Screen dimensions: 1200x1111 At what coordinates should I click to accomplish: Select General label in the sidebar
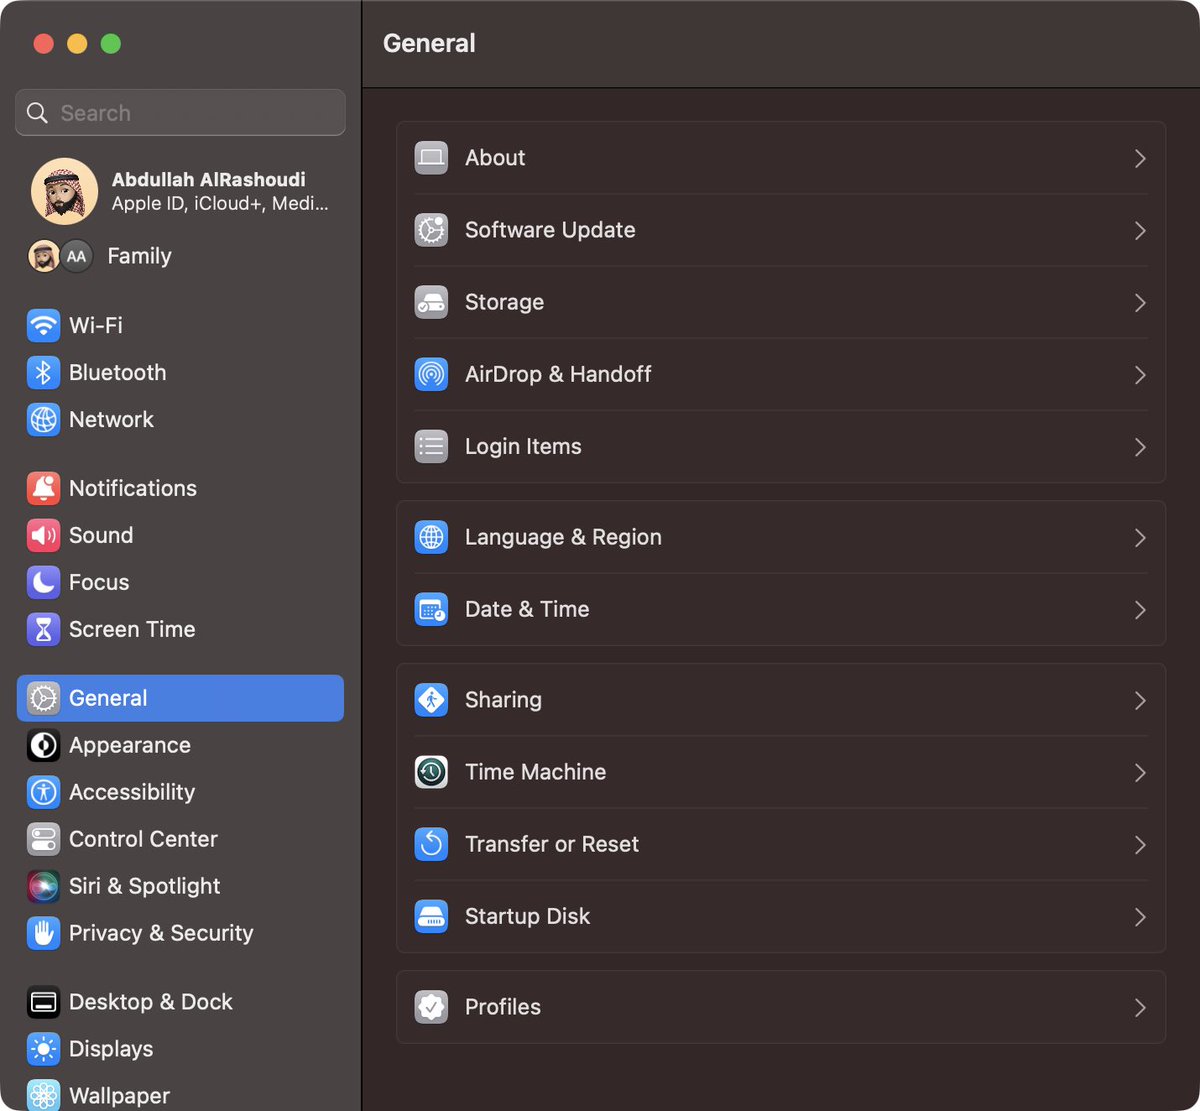pos(108,698)
